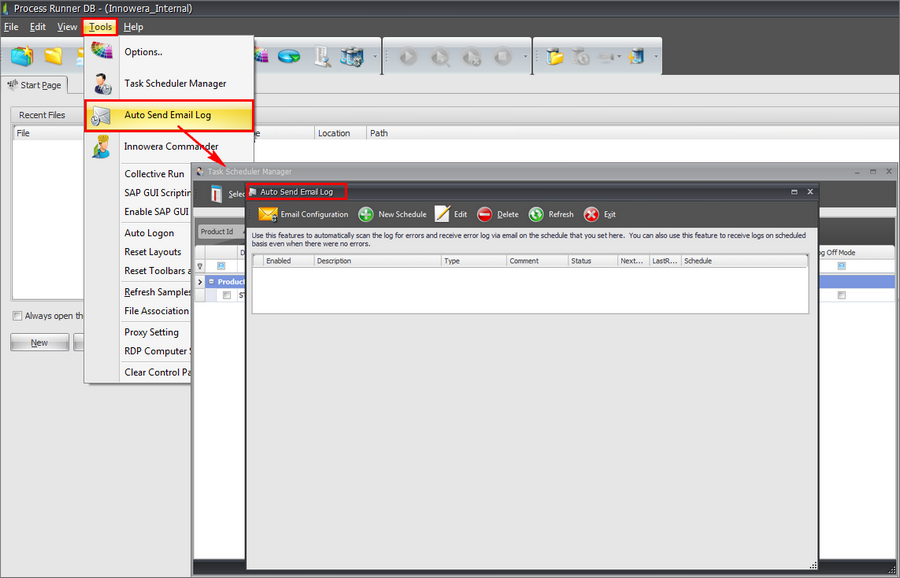
Task: Open the dropdown arrow at the last toolbar's end
Action: (656, 56)
